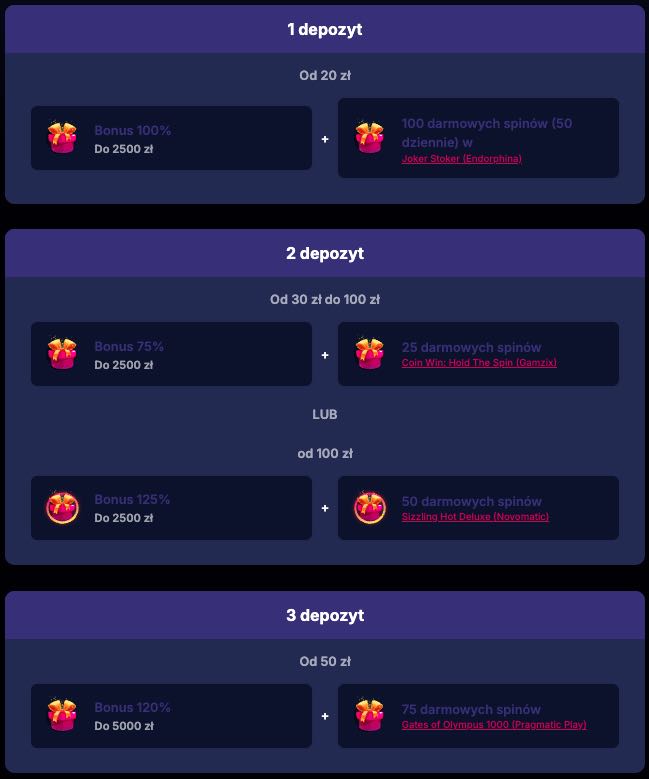Click the 3 depozyt header
Image resolution: width=649 pixels, height=779 pixels.
(x=325, y=616)
